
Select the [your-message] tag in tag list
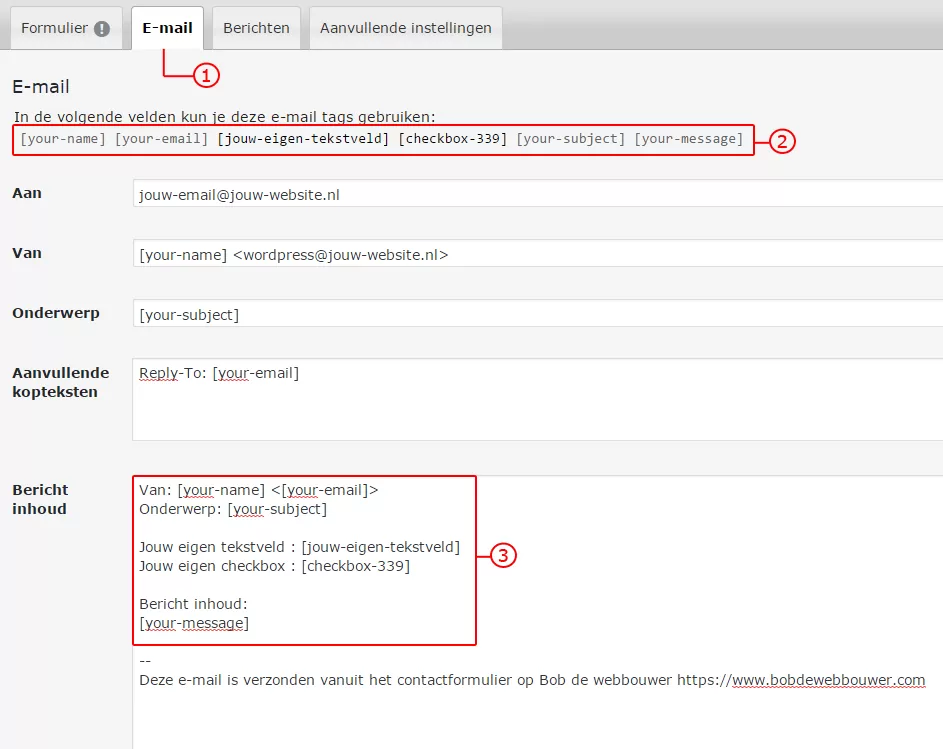(688, 139)
